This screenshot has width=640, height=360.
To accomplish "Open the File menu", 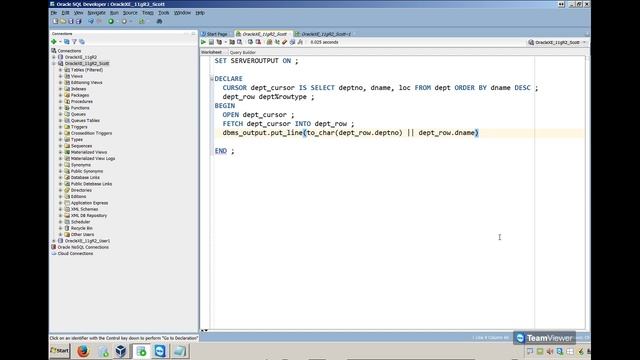I will (x=54, y=13).
